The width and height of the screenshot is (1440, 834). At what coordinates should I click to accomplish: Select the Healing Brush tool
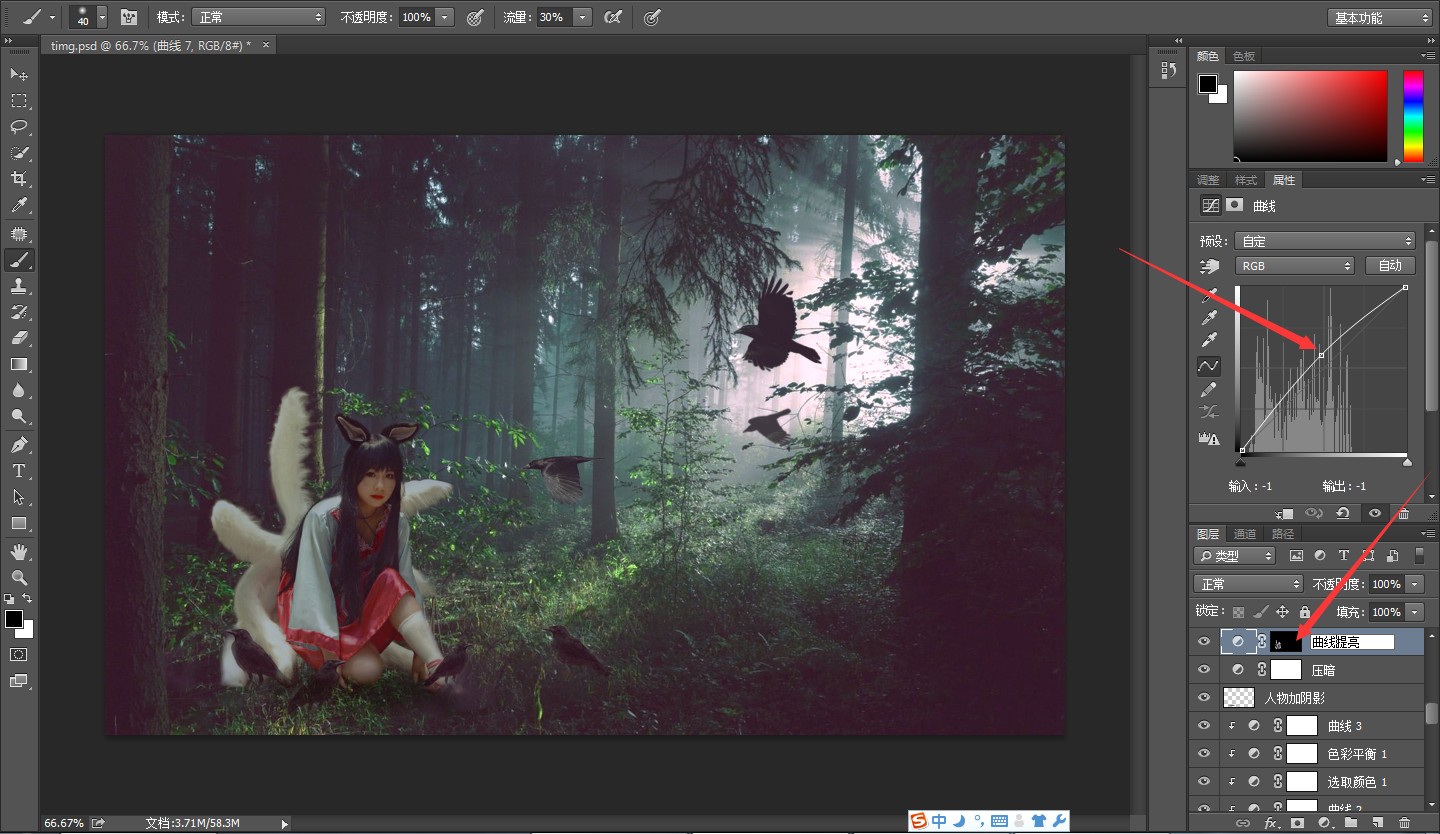pyautogui.click(x=19, y=233)
